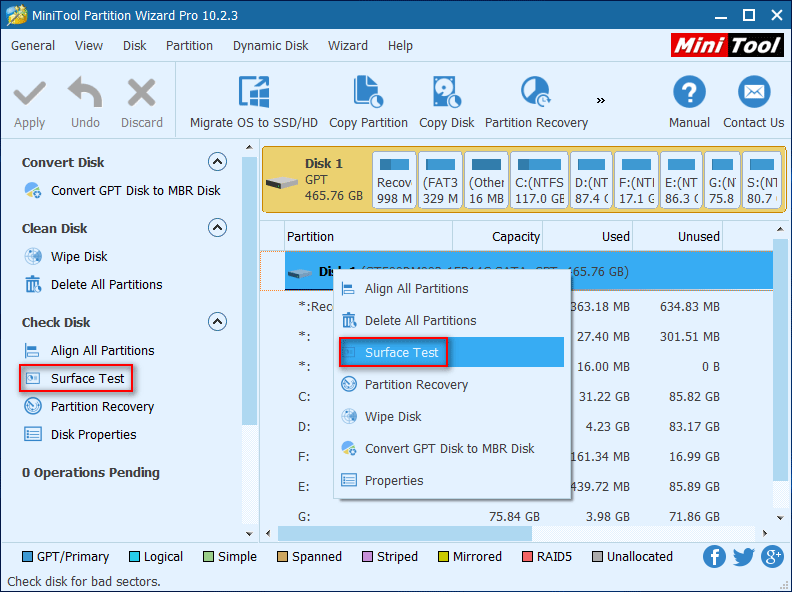Sort by the Unused column header
792x592 pixels.
click(677, 236)
